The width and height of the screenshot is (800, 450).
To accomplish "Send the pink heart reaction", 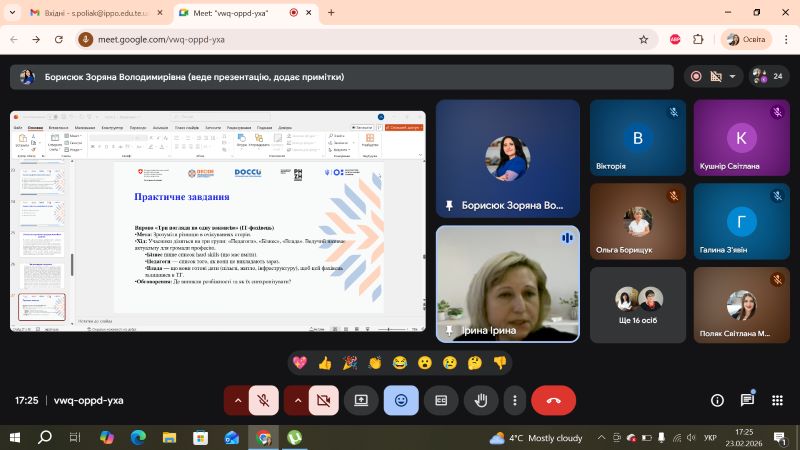I will pyautogui.click(x=299, y=363).
